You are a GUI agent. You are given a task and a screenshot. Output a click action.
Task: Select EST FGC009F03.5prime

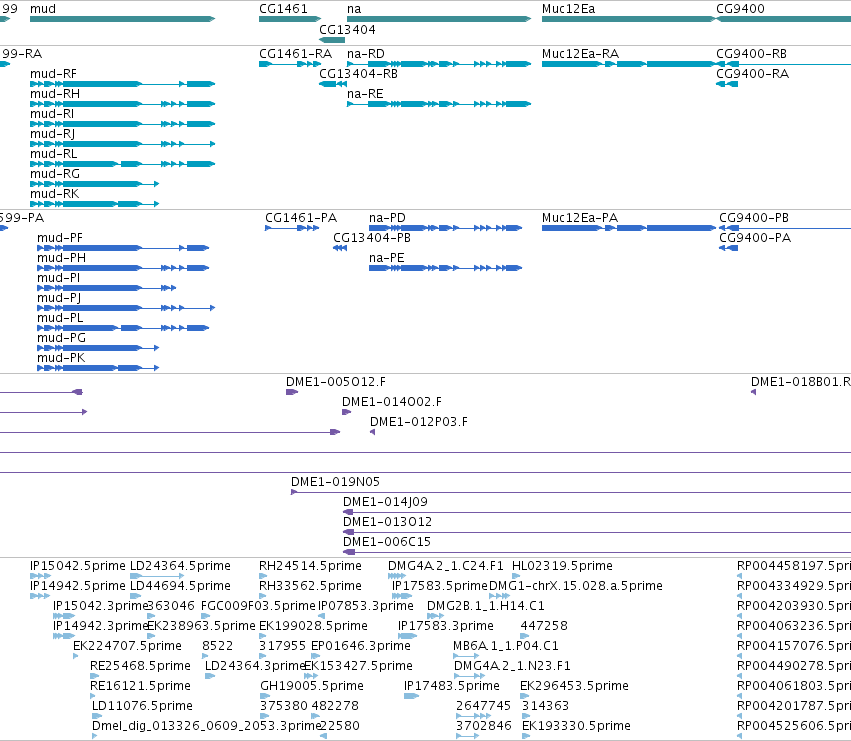pyautogui.click(x=205, y=616)
